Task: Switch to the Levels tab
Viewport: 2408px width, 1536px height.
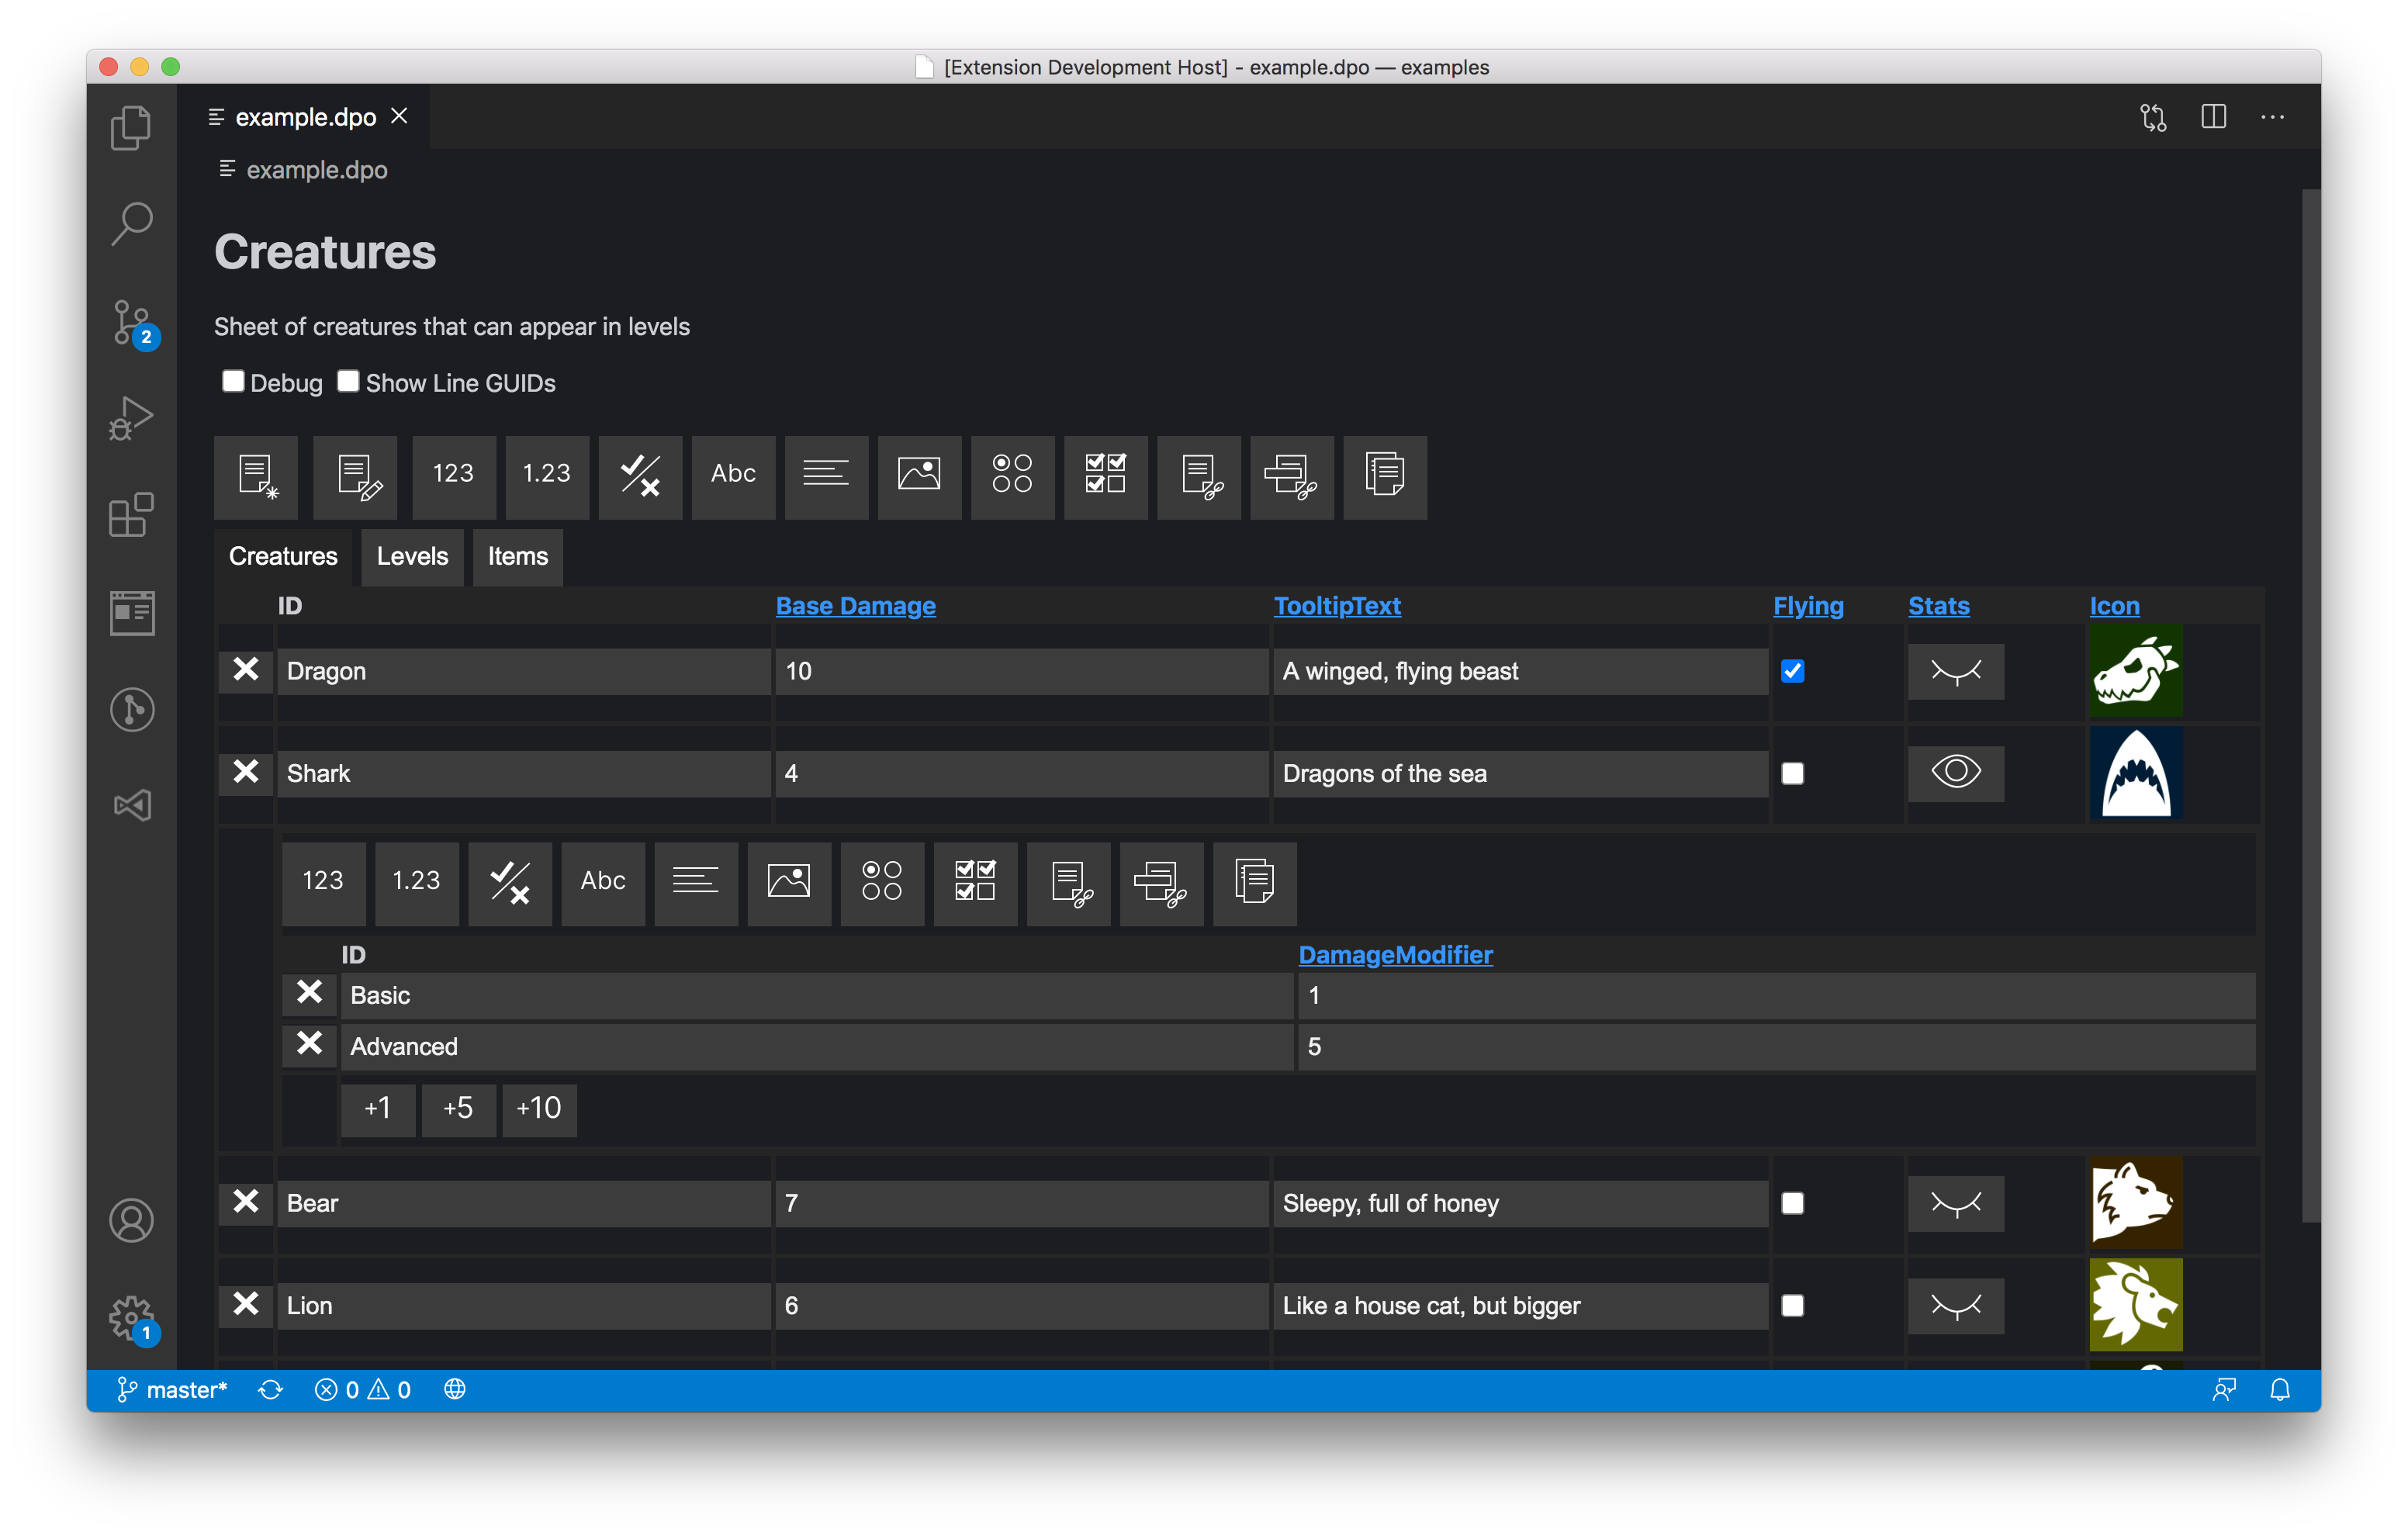Action: pos(412,556)
